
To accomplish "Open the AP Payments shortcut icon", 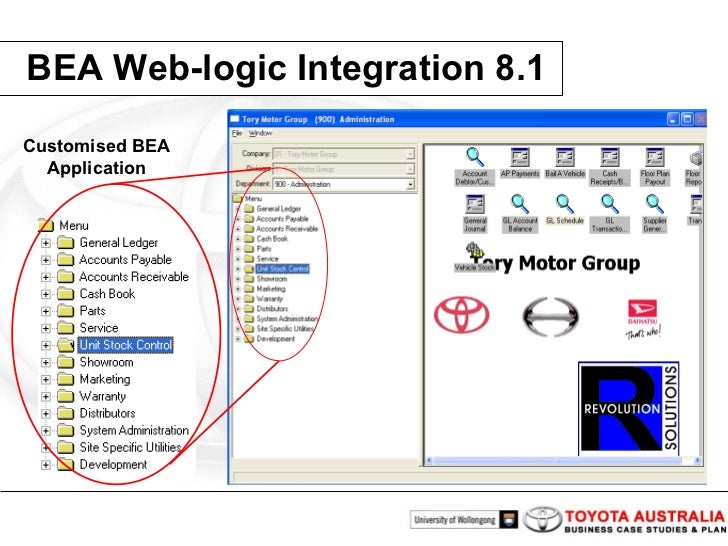I will pos(520,157).
